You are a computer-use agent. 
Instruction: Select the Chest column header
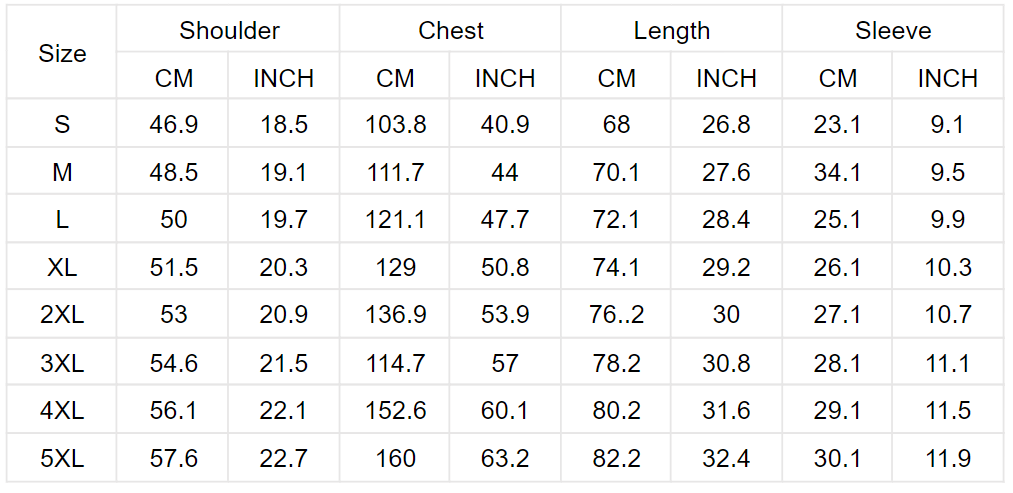[x=450, y=30]
